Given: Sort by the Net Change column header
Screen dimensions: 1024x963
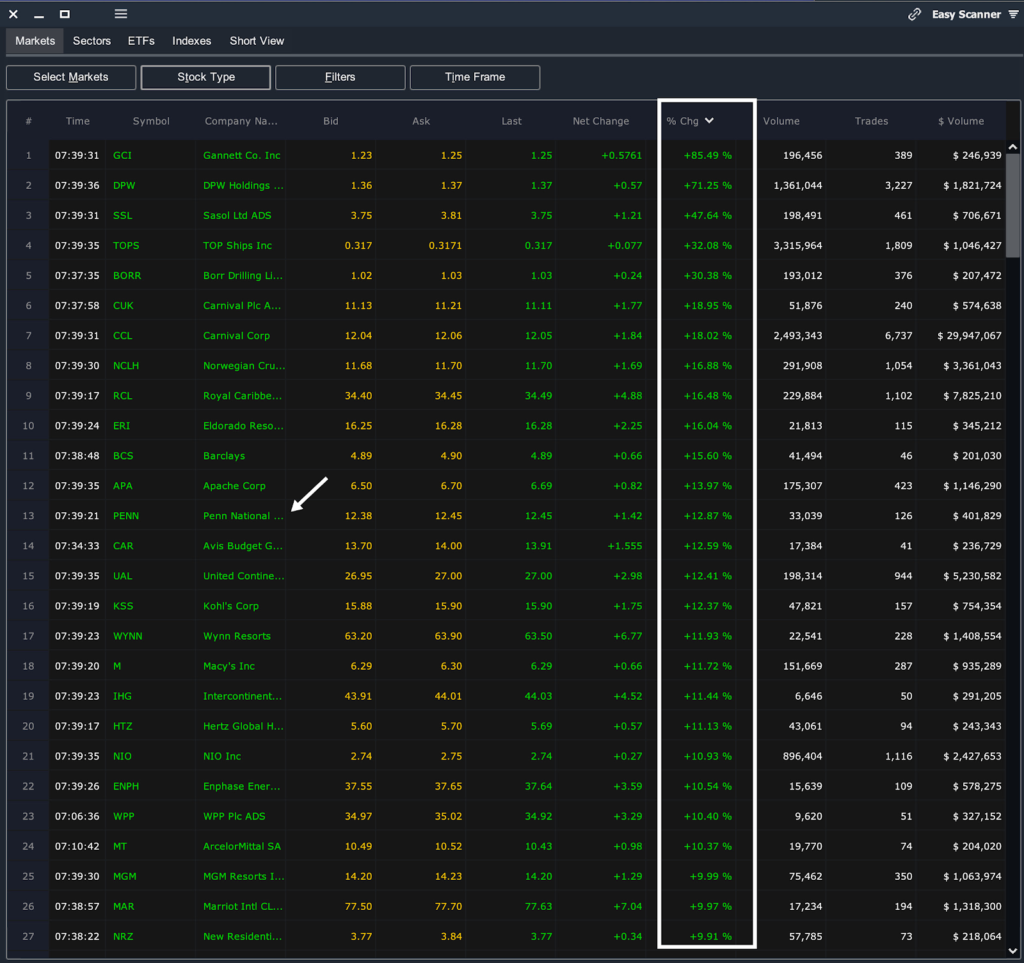Looking at the screenshot, I should click(x=601, y=121).
